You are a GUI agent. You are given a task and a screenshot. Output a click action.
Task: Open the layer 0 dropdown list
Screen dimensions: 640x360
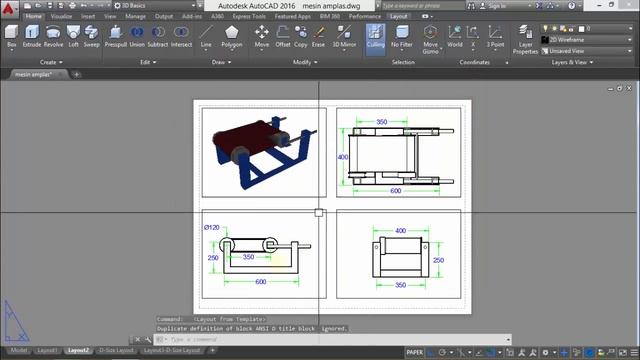pyautogui.click(x=587, y=28)
